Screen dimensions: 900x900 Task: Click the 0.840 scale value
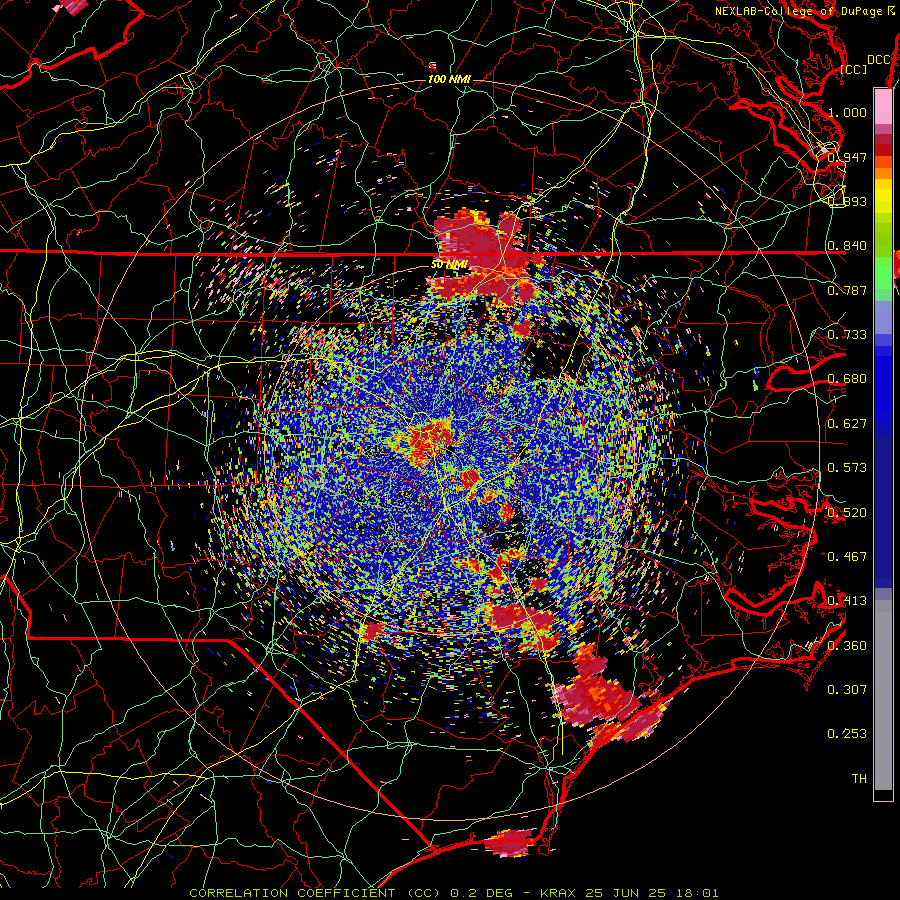[847, 246]
